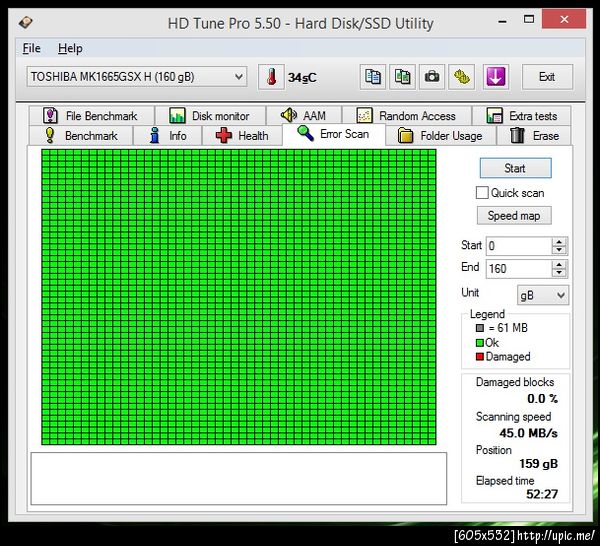Click the 159 gB position value
The image size is (600, 546).
(x=538, y=464)
